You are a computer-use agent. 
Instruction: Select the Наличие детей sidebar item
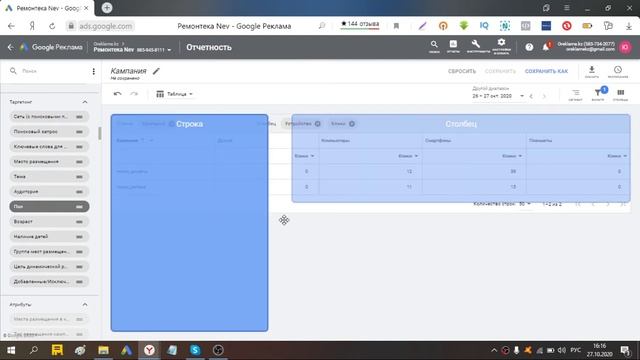click(x=49, y=237)
